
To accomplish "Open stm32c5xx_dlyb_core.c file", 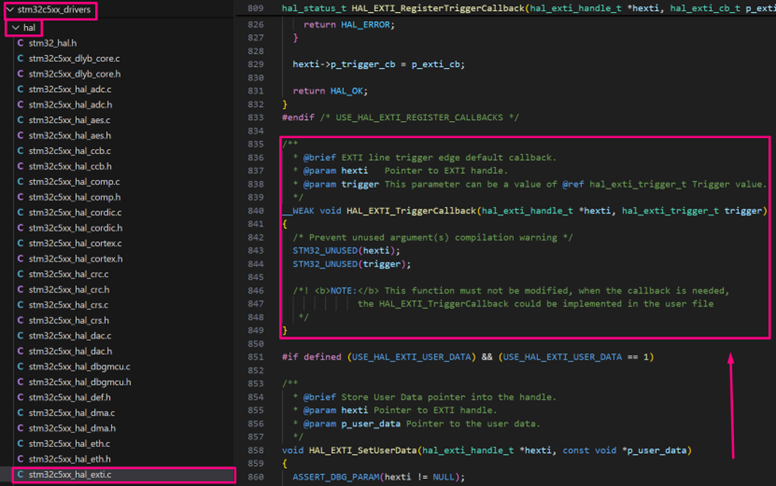I will [74, 58].
